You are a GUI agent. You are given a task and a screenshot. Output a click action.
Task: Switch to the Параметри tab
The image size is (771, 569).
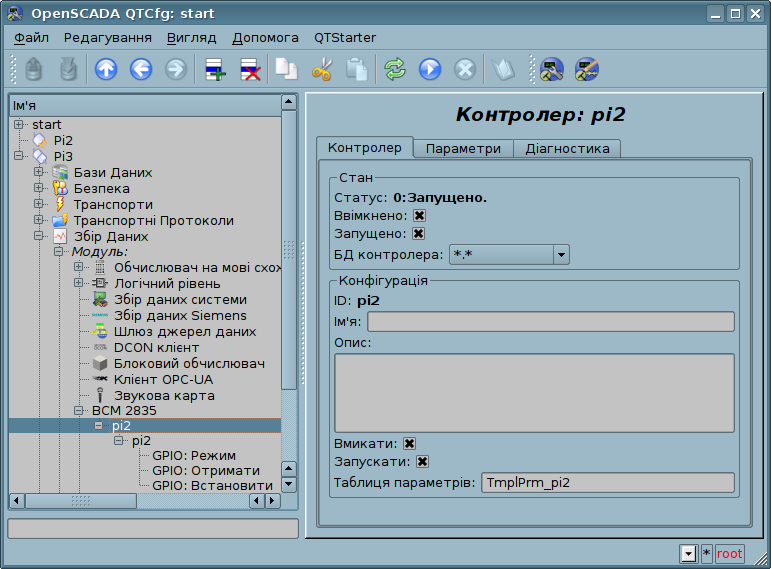click(x=463, y=148)
